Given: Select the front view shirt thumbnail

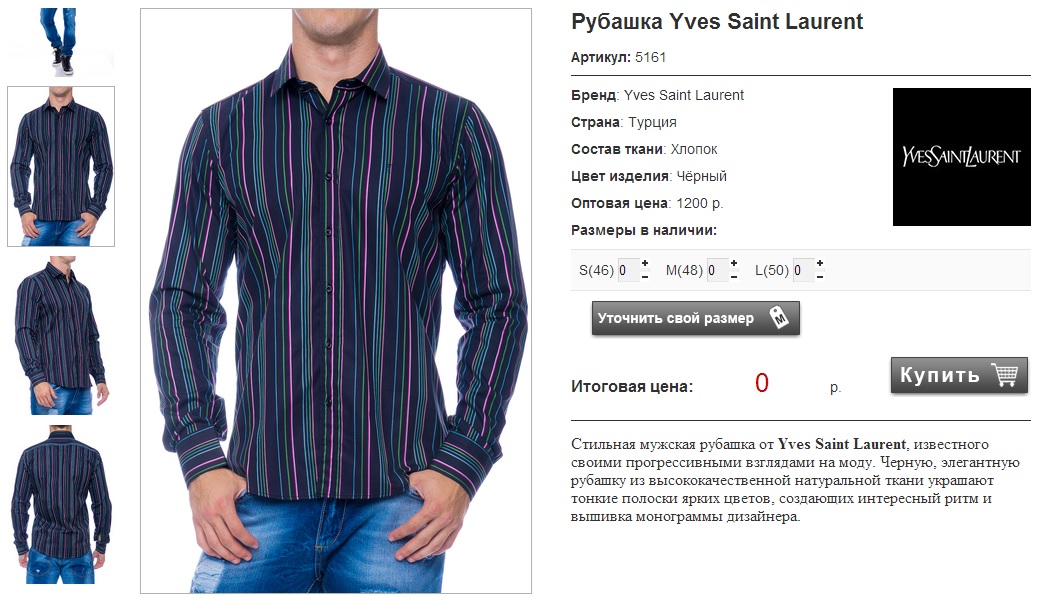Looking at the screenshot, I should (x=61, y=166).
